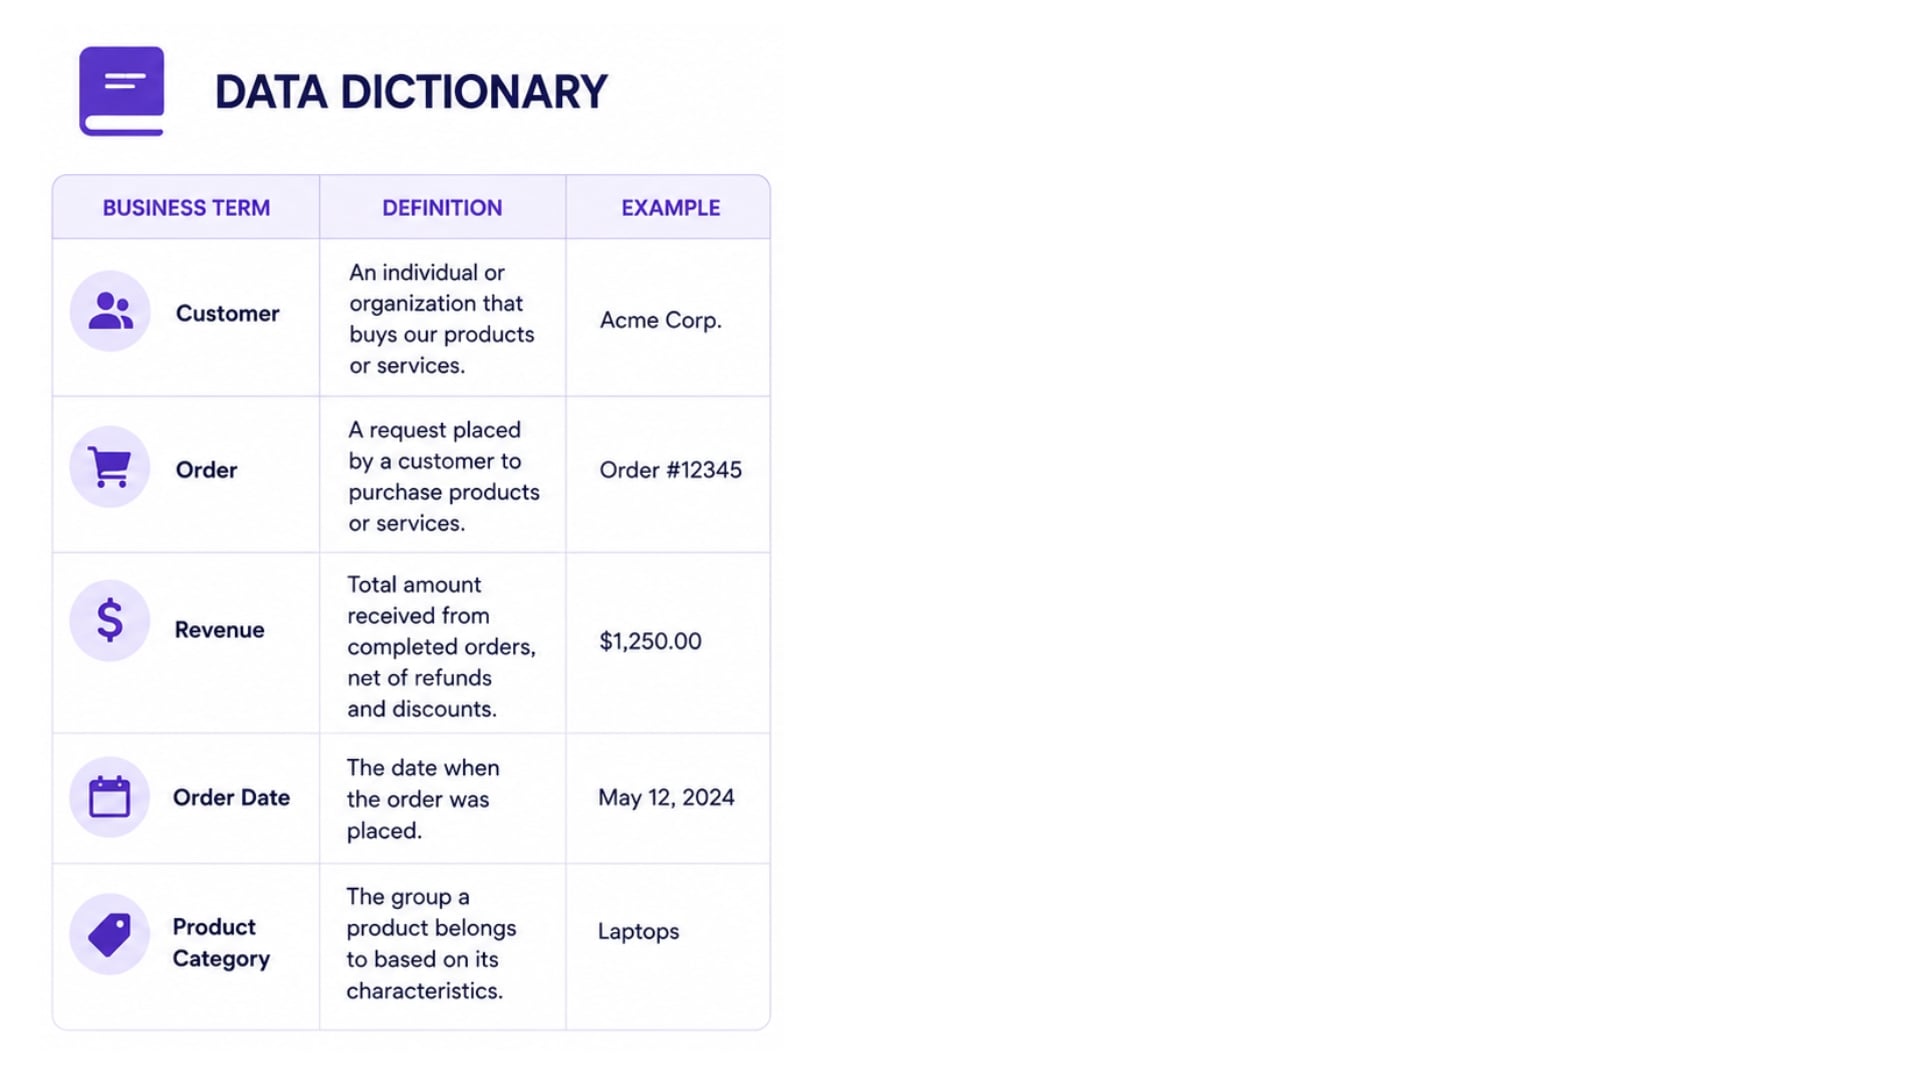Select the BUSINESS TERM column header
The height and width of the screenshot is (1080, 1920).
[186, 208]
